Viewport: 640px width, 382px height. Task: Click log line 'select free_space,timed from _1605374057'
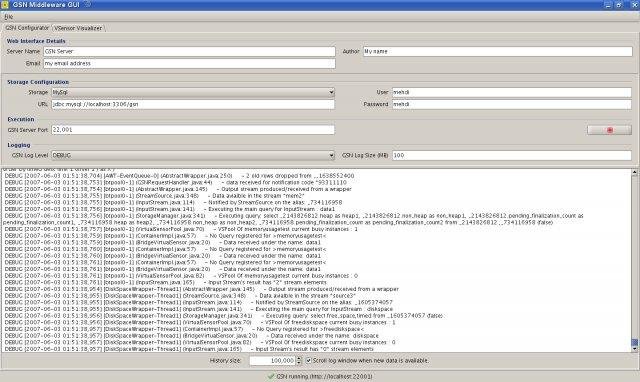[224, 315]
